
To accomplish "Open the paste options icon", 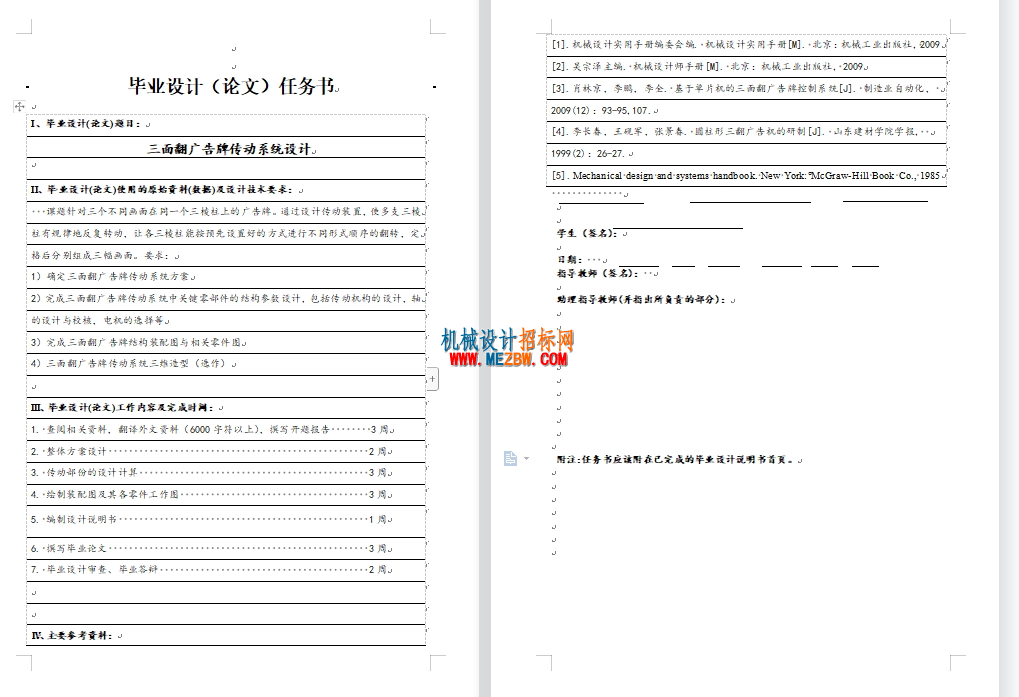I will tap(511, 459).
